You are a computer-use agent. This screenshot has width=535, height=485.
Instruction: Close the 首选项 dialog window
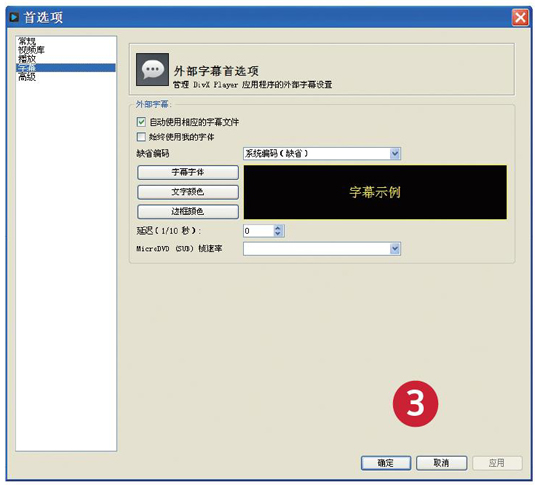click(x=520, y=17)
